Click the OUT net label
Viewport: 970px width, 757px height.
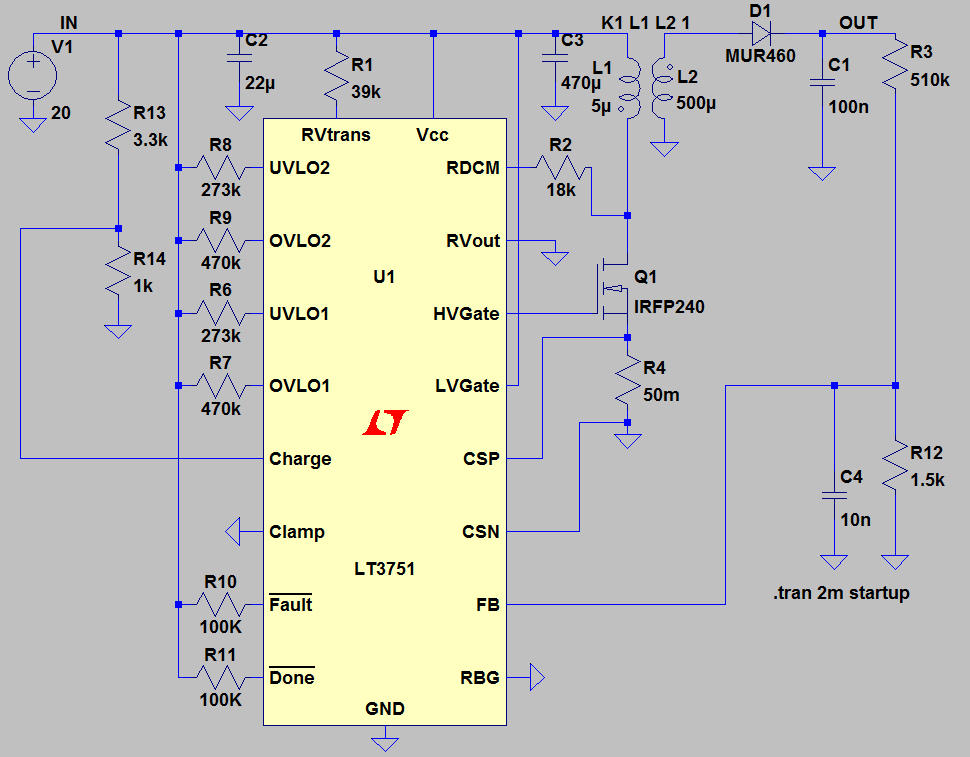click(858, 23)
